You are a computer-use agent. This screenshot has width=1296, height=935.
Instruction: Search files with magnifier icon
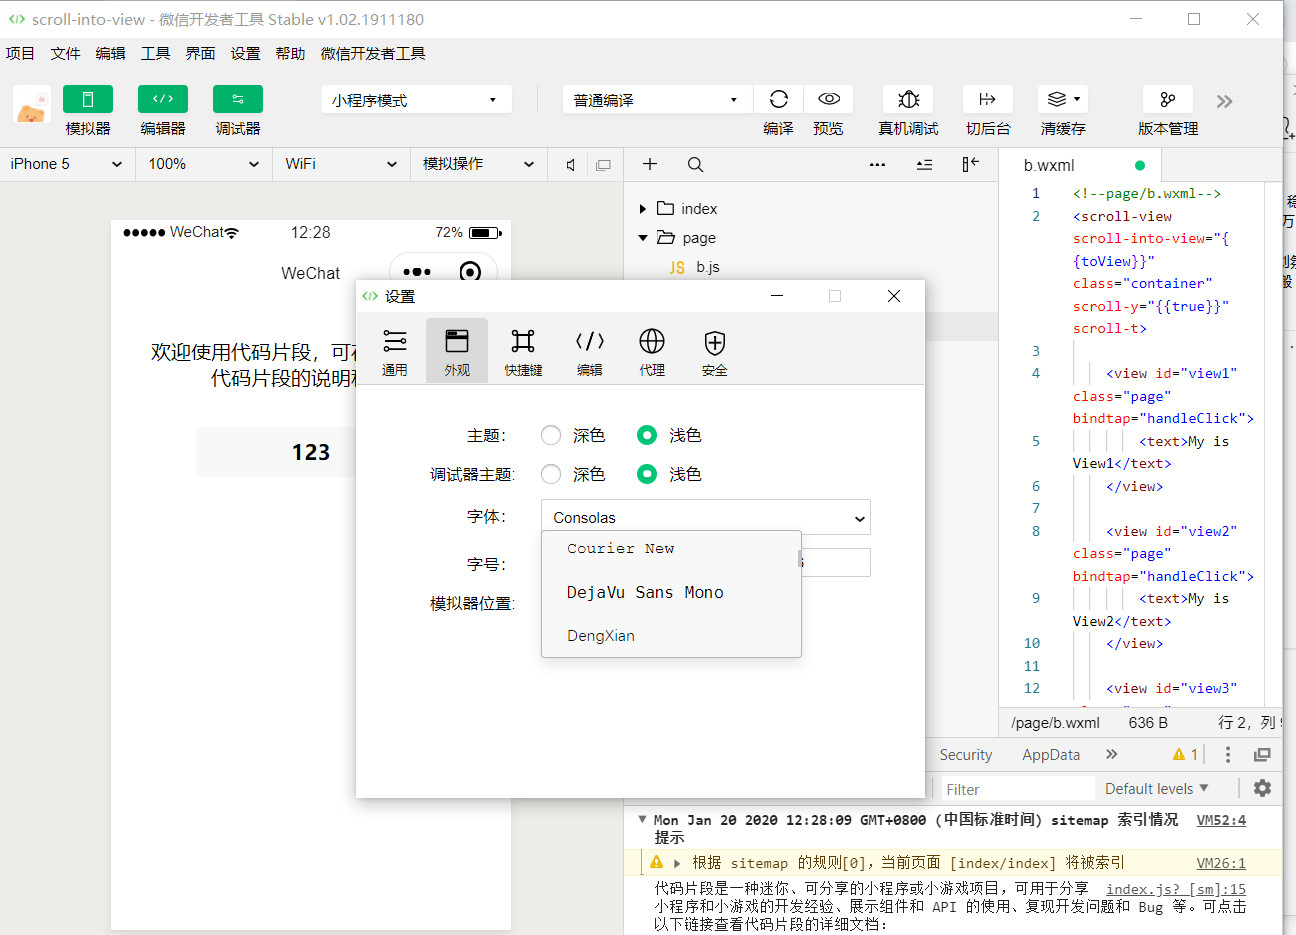(x=695, y=164)
